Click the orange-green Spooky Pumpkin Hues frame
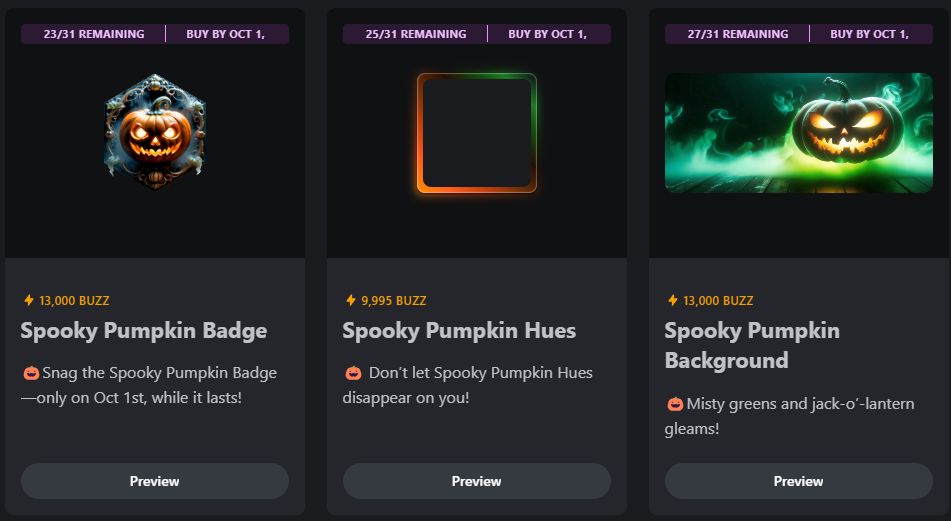The width and height of the screenshot is (951, 521). (x=477, y=133)
